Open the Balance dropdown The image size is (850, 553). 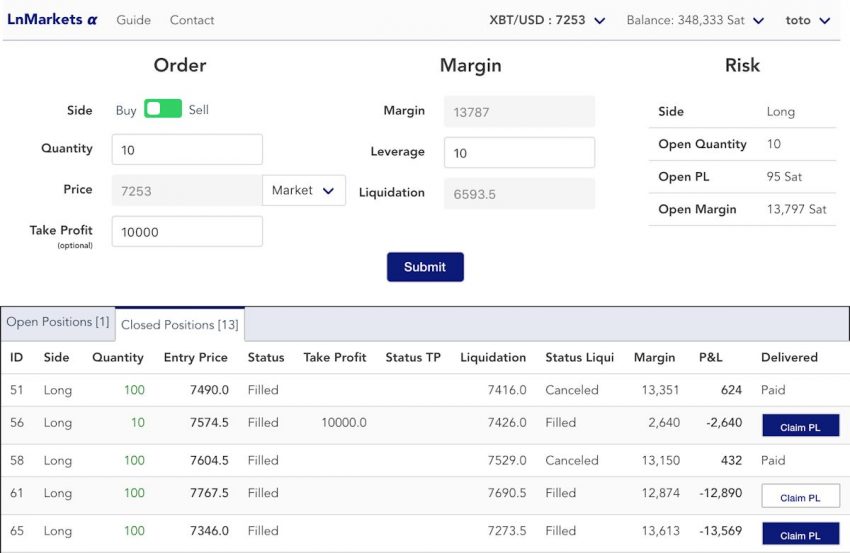click(x=695, y=20)
